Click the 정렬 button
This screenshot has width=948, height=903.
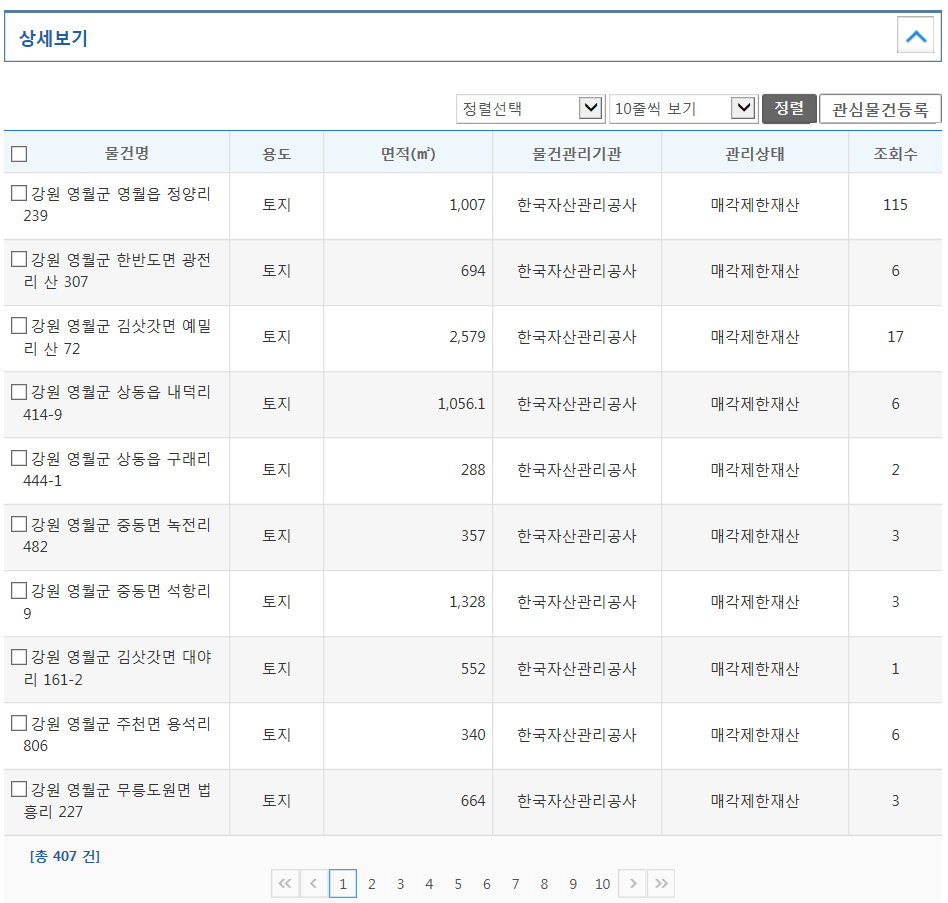pyautogui.click(x=789, y=109)
